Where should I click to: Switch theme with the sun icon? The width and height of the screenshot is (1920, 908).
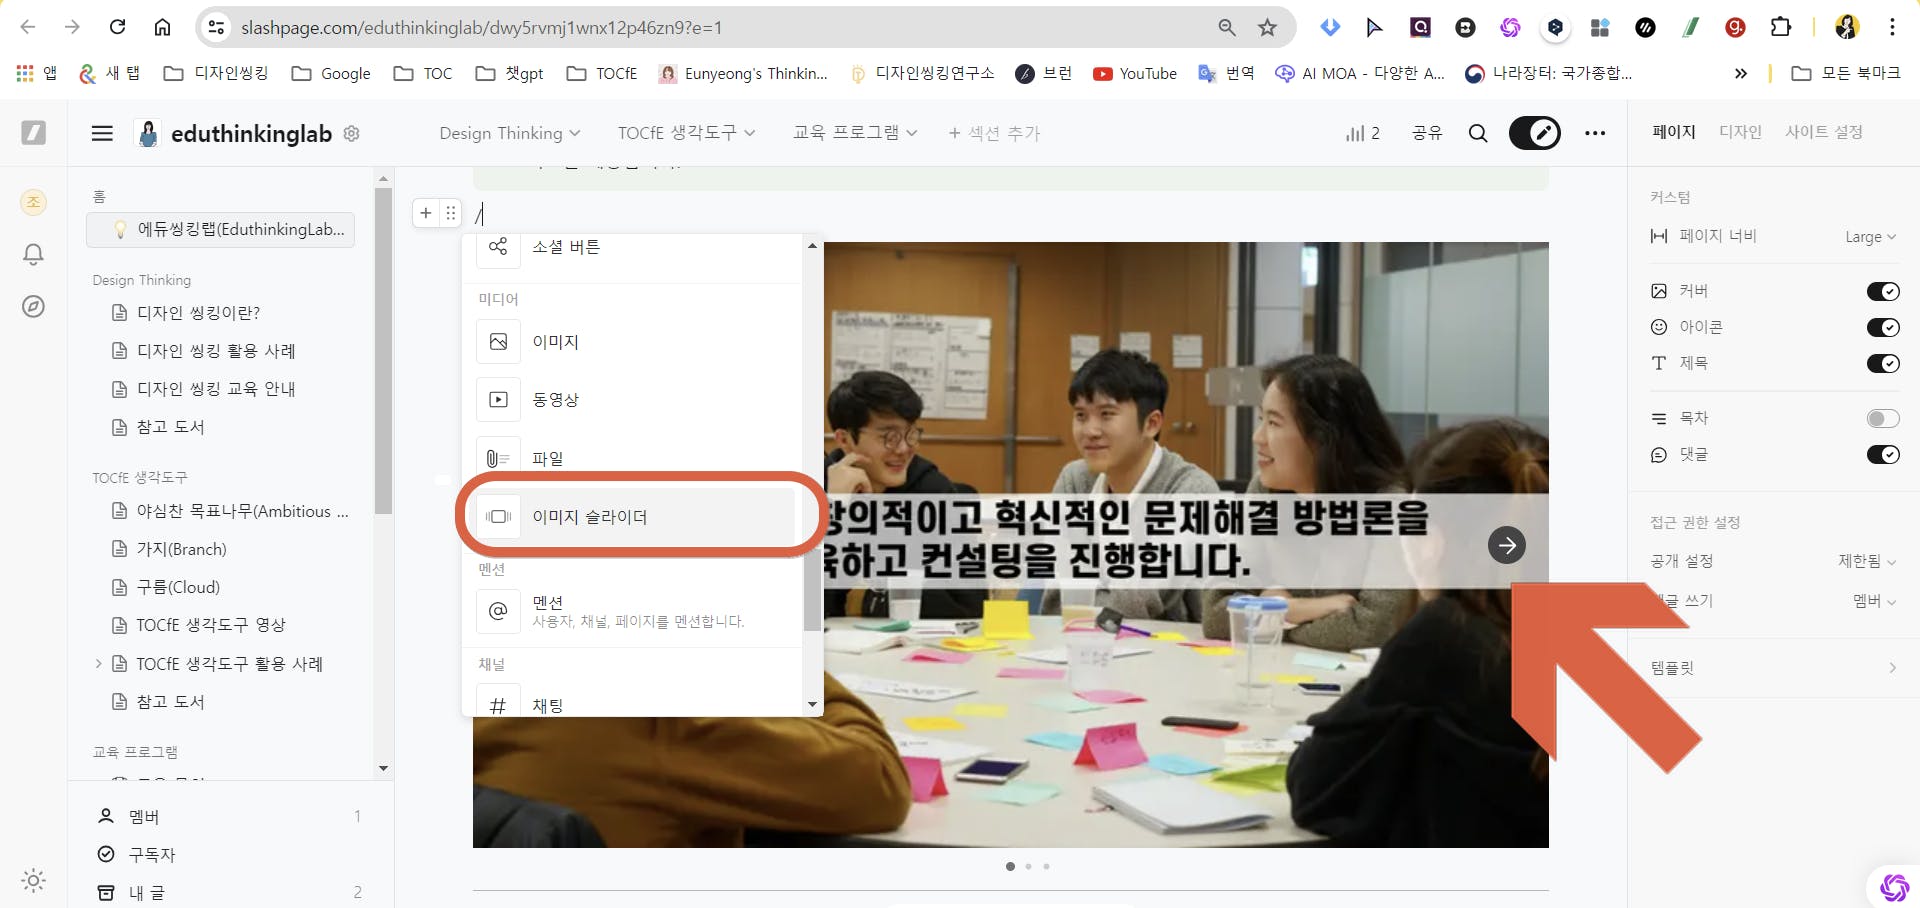(x=33, y=880)
